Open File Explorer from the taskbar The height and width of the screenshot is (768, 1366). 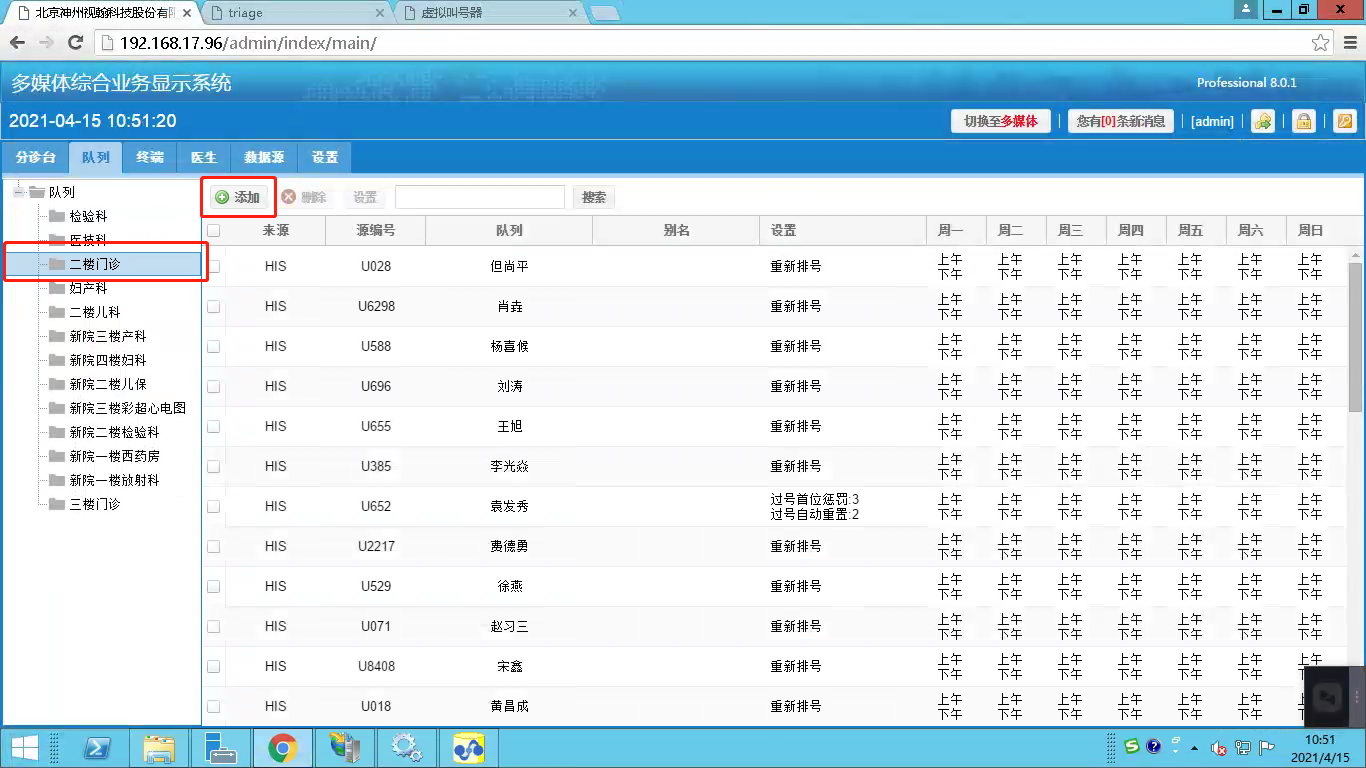point(160,748)
